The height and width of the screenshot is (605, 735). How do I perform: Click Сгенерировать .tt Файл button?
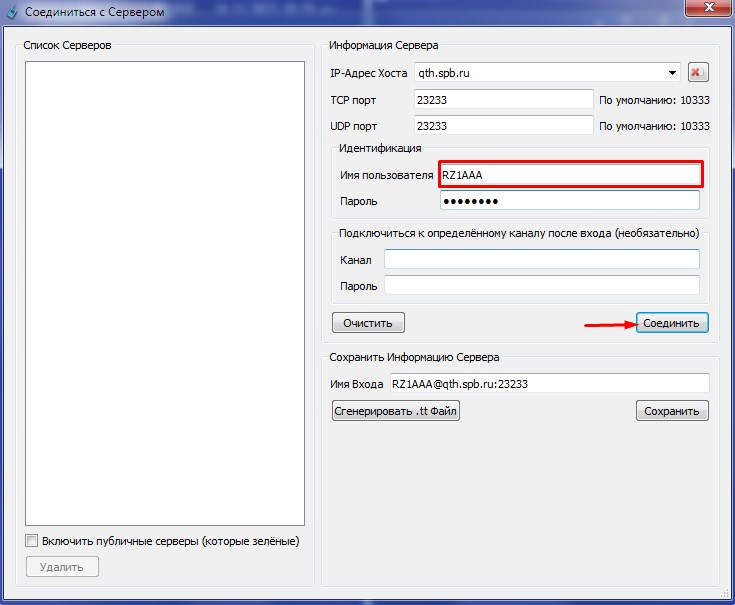pos(396,411)
